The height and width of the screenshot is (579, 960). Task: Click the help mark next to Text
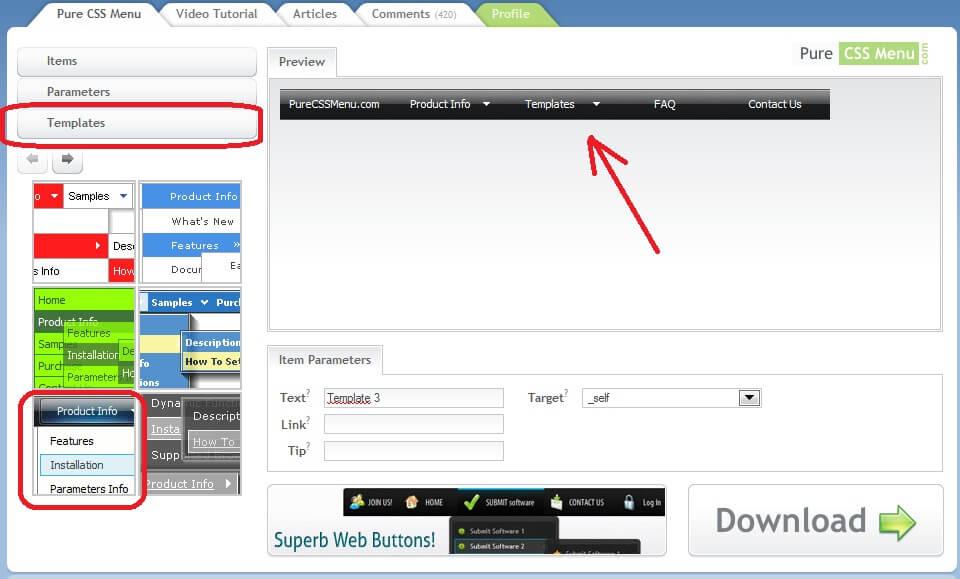pos(308,392)
